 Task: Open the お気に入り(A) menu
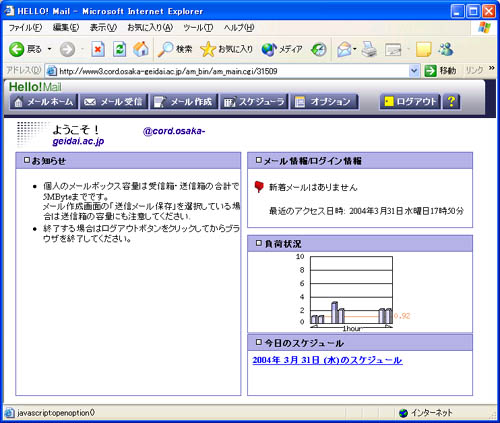[150, 28]
